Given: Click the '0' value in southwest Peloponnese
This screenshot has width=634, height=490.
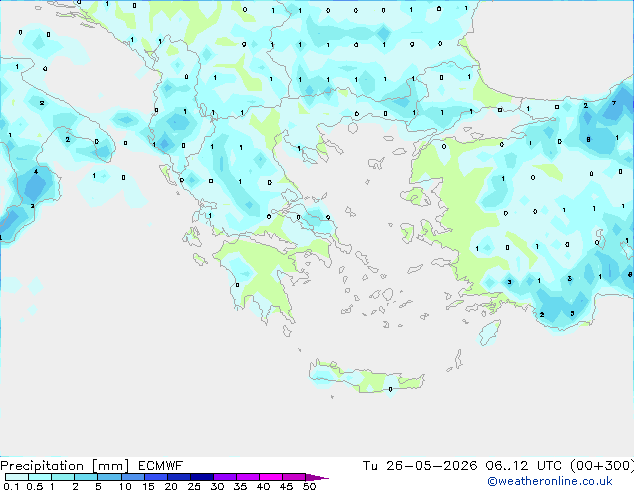Looking at the screenshot, I should [x=237, y=285].
